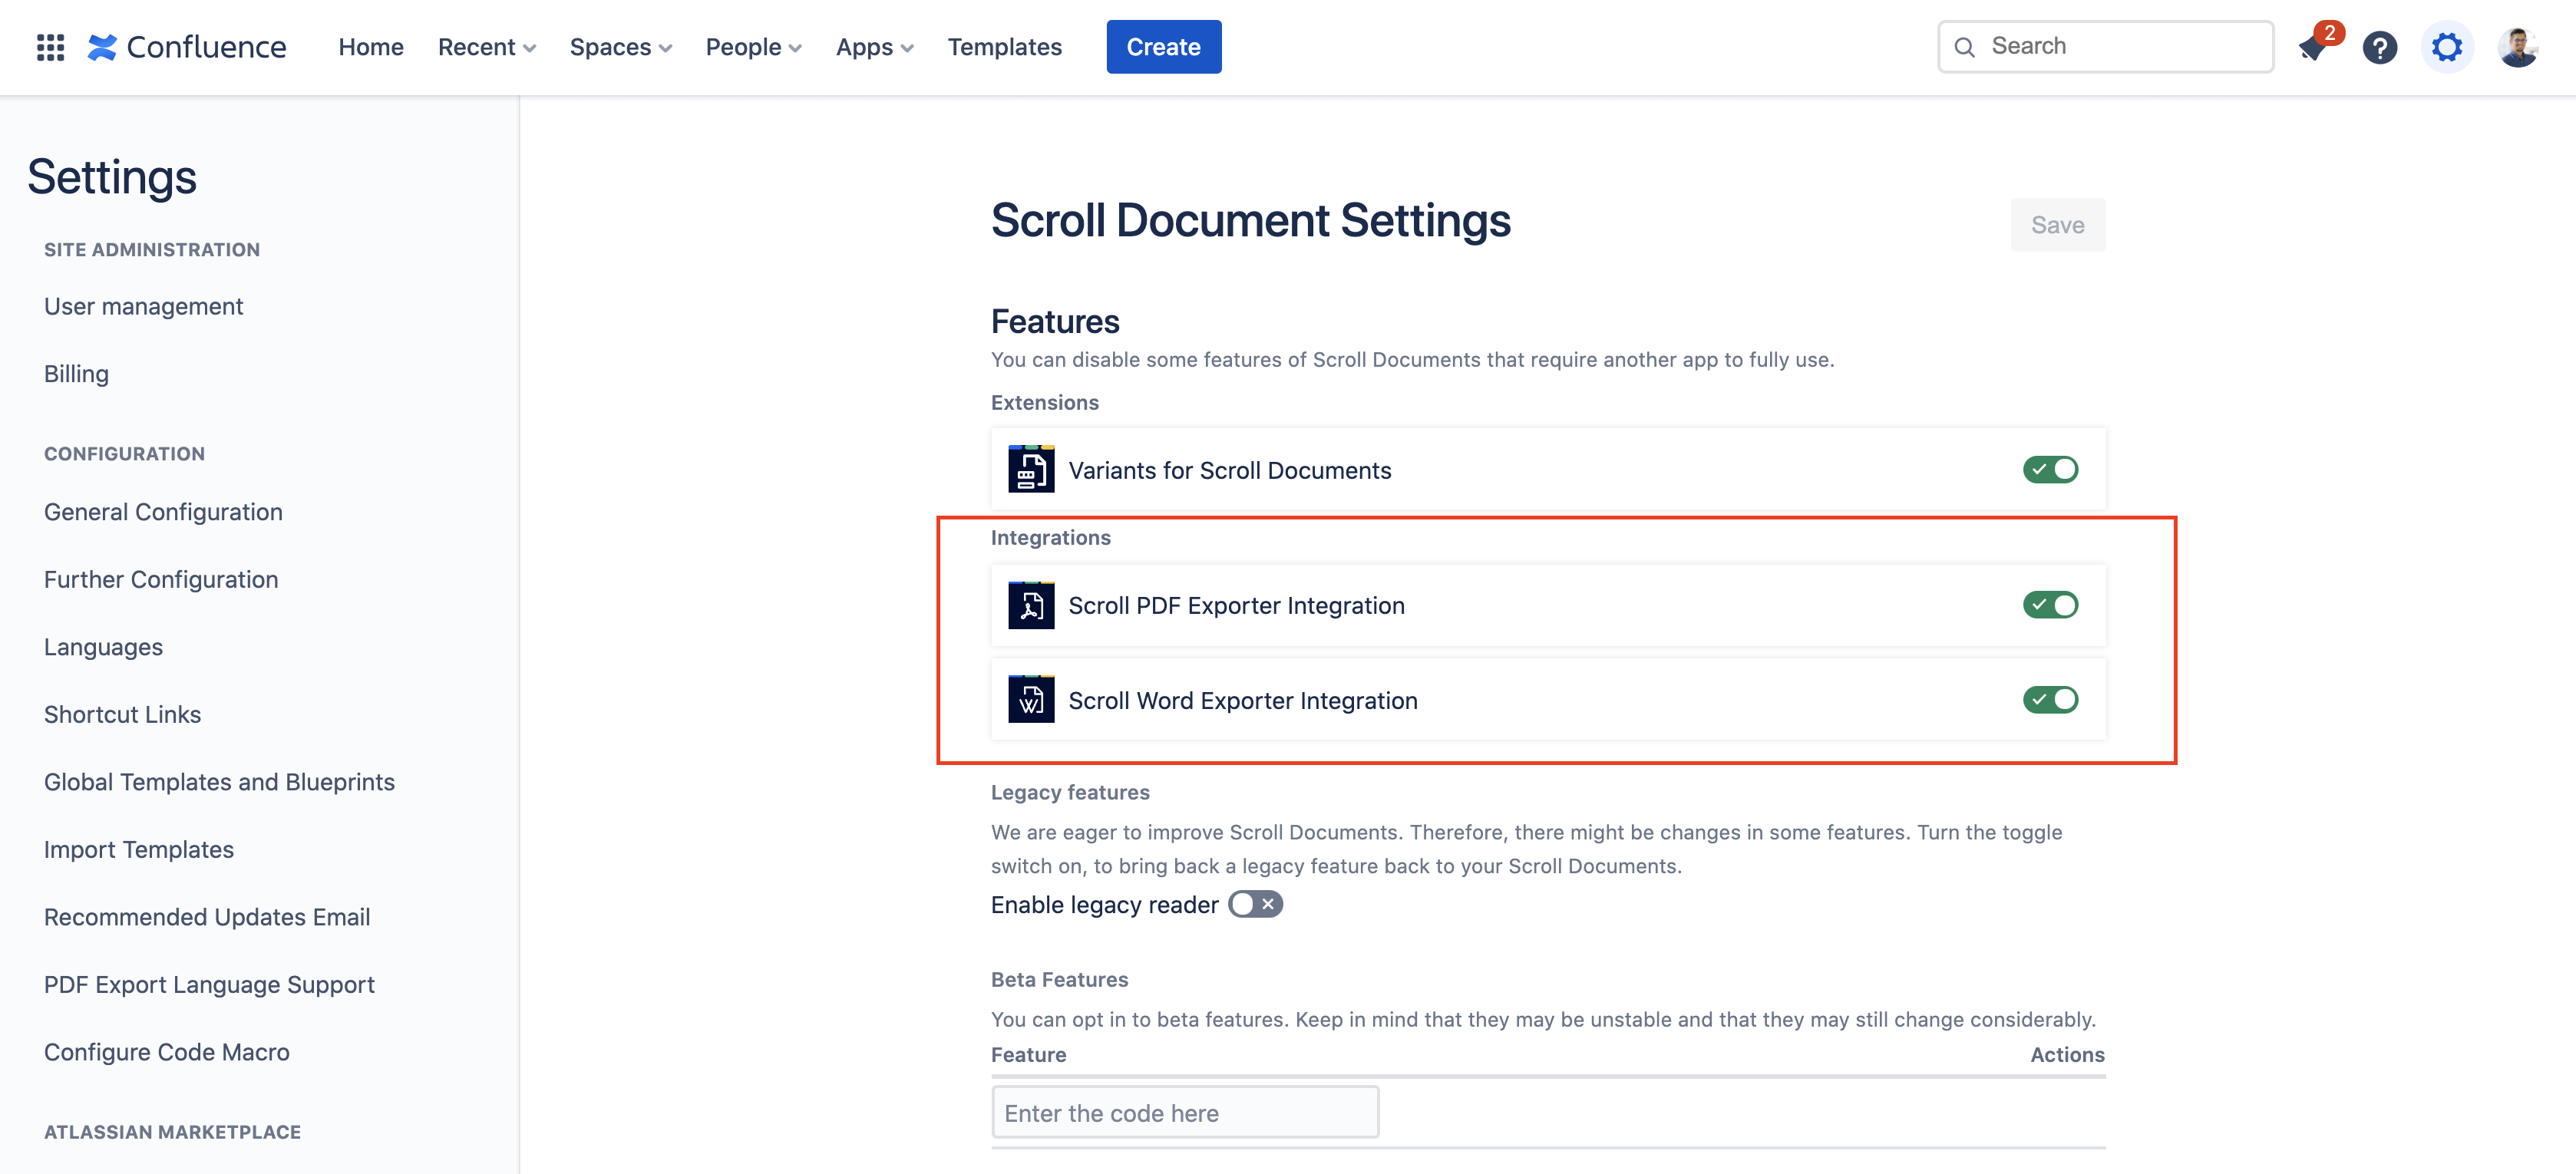This screenshot has width=2576, height=1174.
Task: Enable the legacy reader toggle
Action: point(1255,904)
